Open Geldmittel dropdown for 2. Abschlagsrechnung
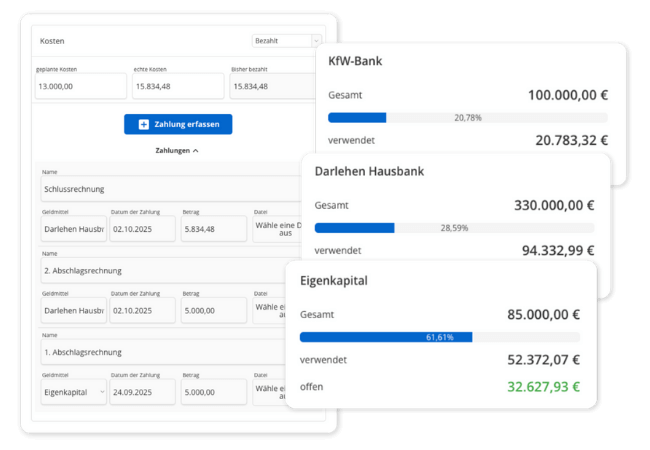650x450 pixels. [72, 310]
